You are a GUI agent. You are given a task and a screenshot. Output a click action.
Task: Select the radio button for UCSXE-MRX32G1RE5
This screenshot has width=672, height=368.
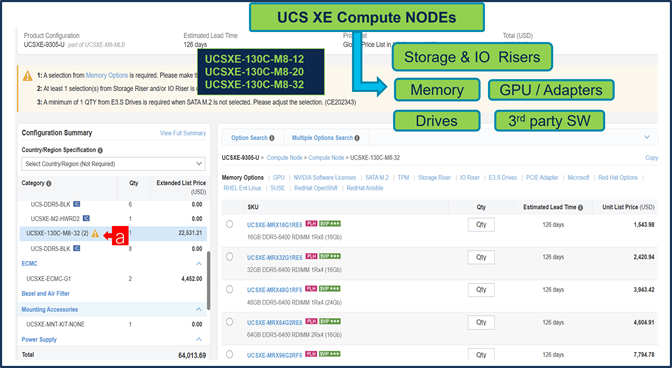point(230,257)
